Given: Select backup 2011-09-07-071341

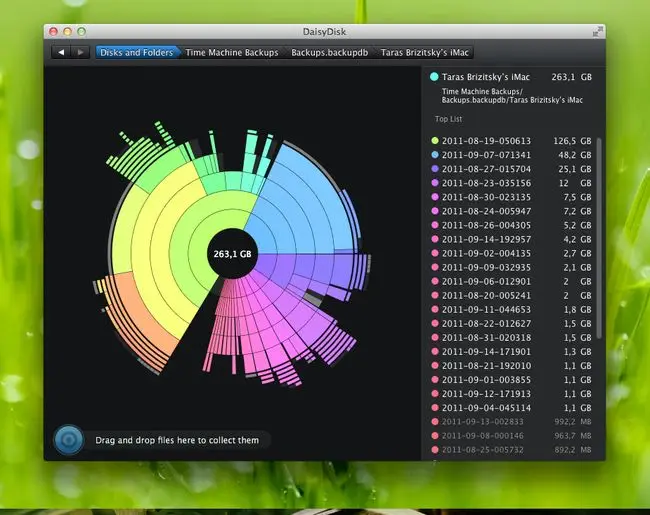Looking at the screenshot, I should 512,155.
